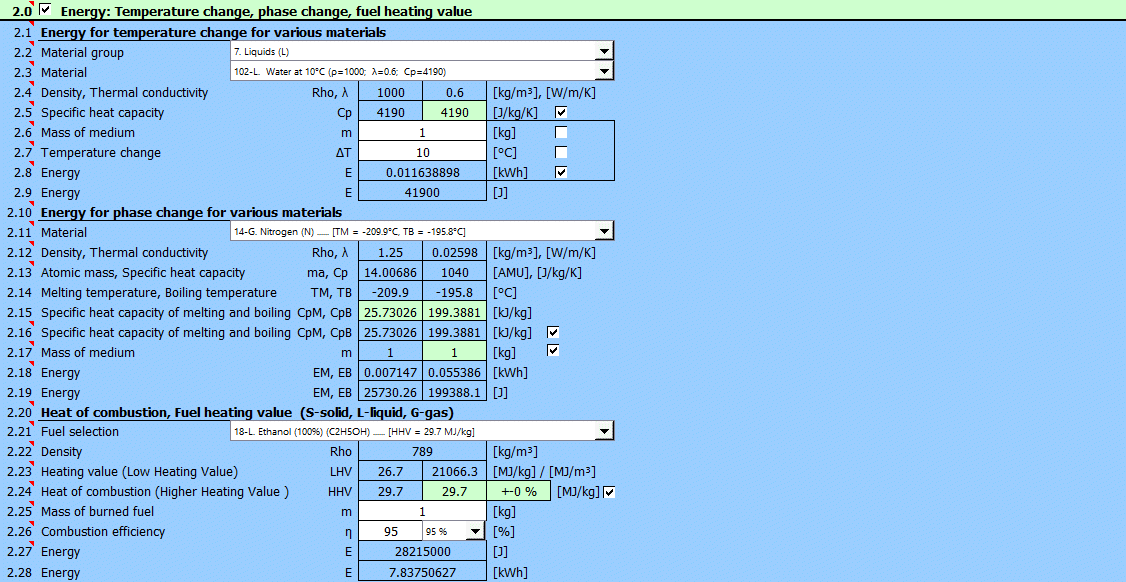Image resolution: width=1126 pixels, height=582 pixels.
Task: Tick the Temperature change checkbox
Action: tap(561, 153)
